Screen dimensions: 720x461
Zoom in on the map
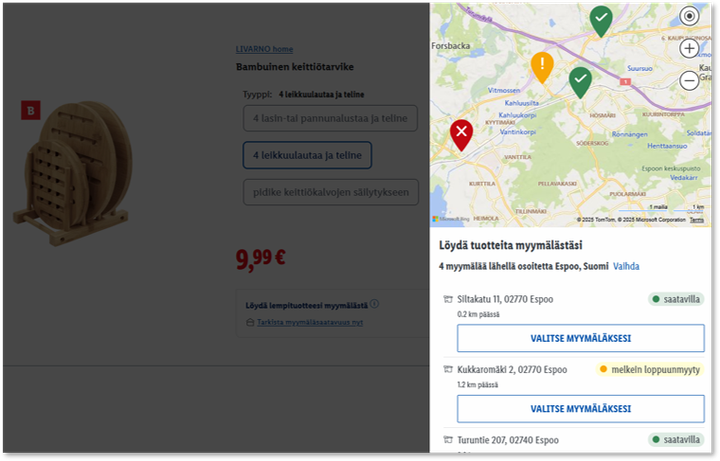689,48
